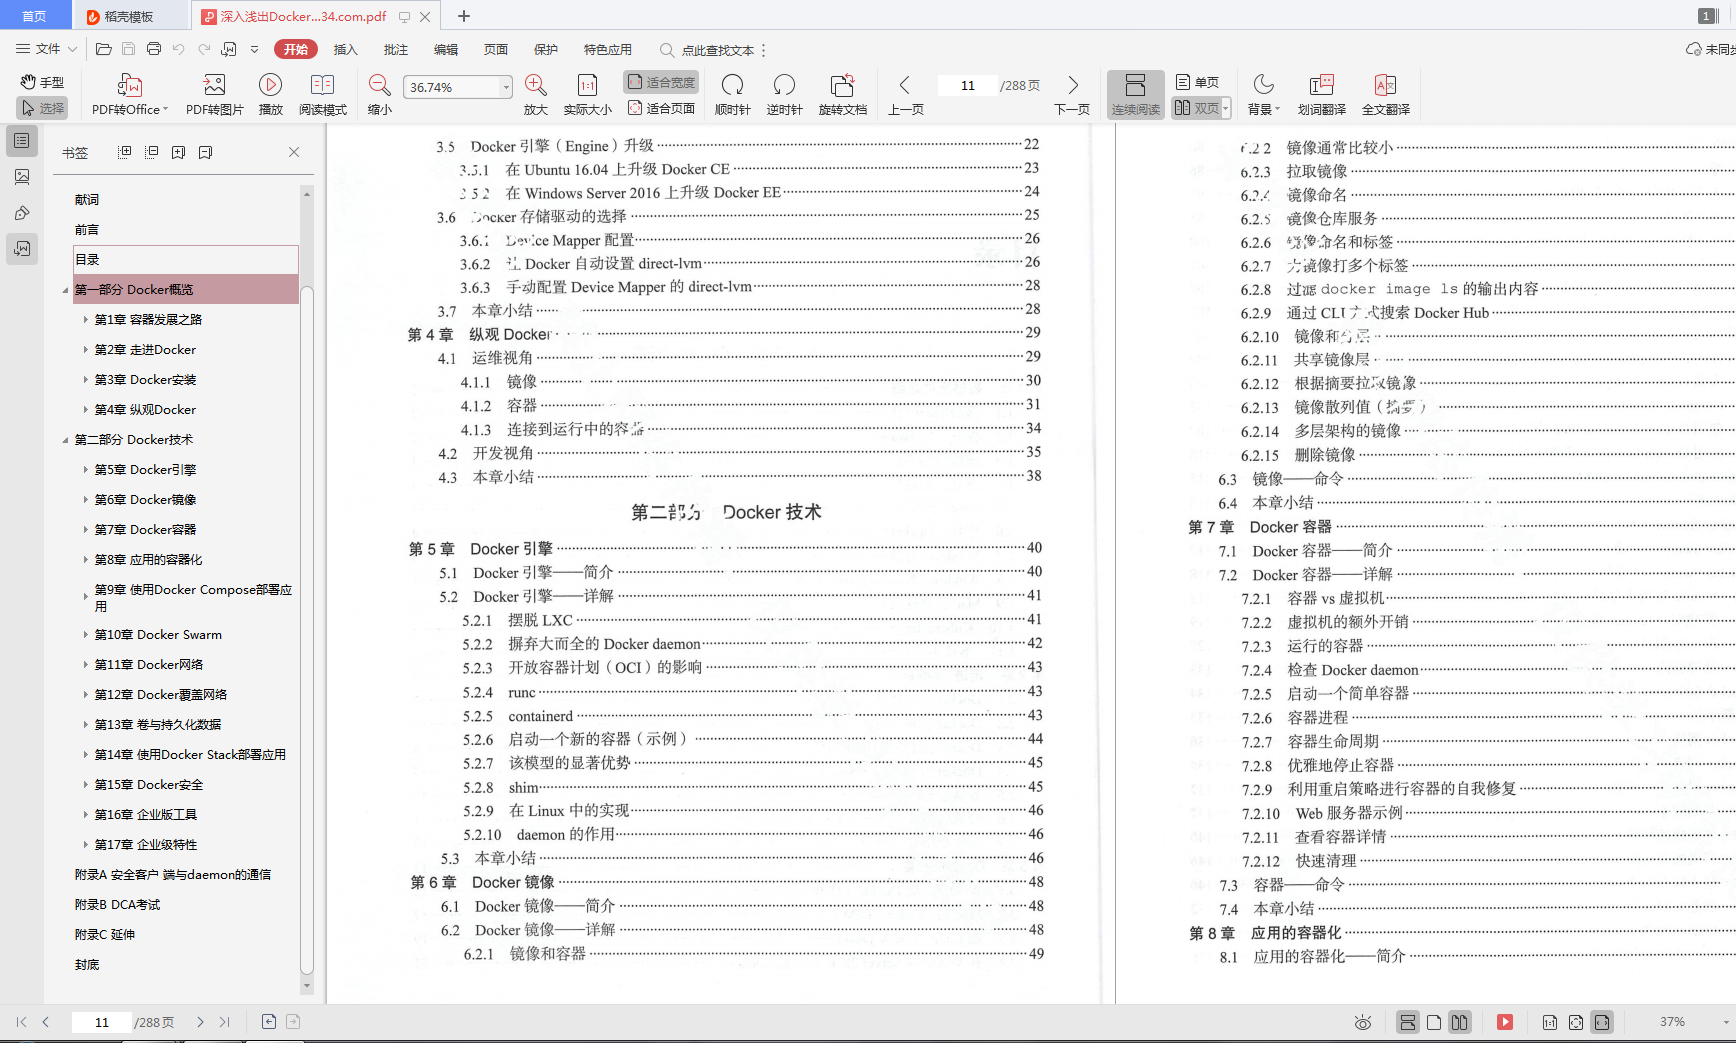Click Rotate Document button
The image size is (1736, 1043).
click(x=842, y=95)
